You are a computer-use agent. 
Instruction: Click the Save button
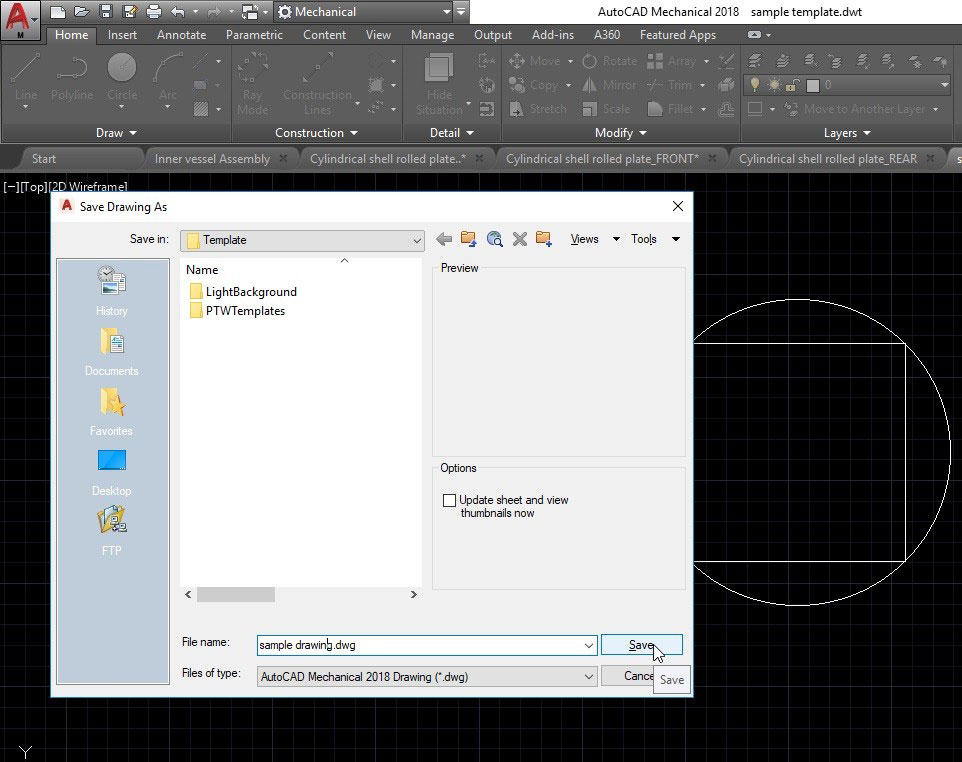641,645
